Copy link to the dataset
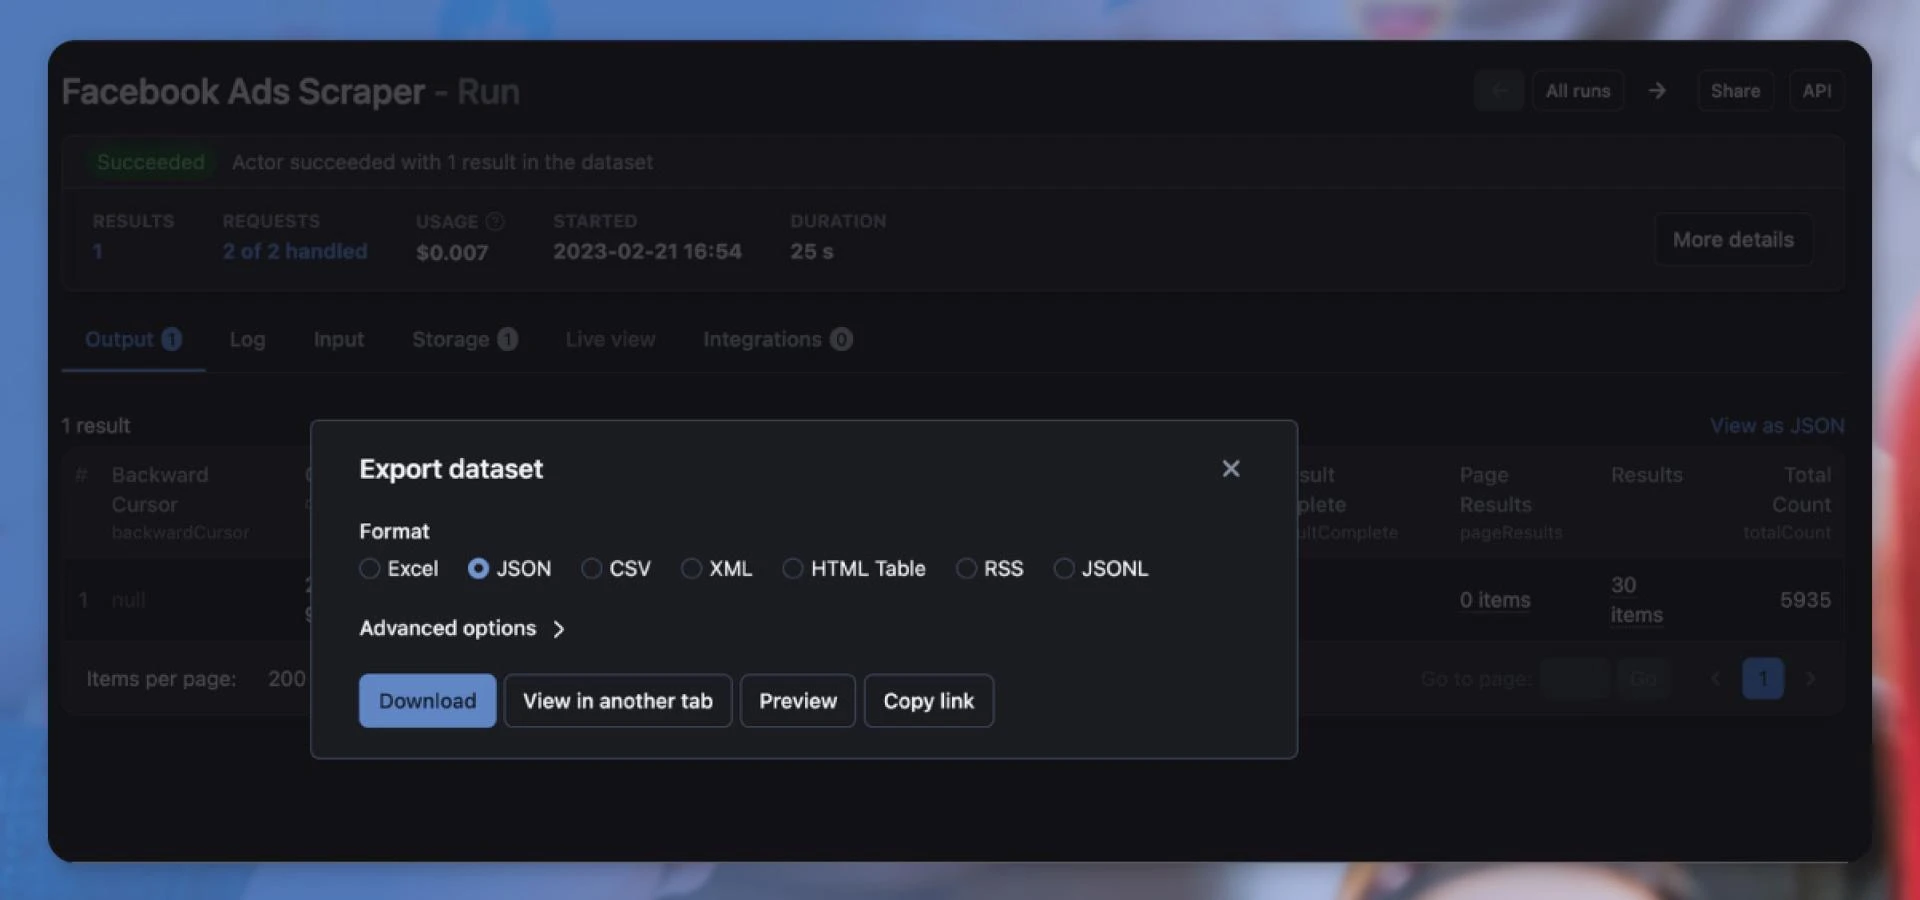This screenshot has height=900, width=1920. tap(928, 701)
